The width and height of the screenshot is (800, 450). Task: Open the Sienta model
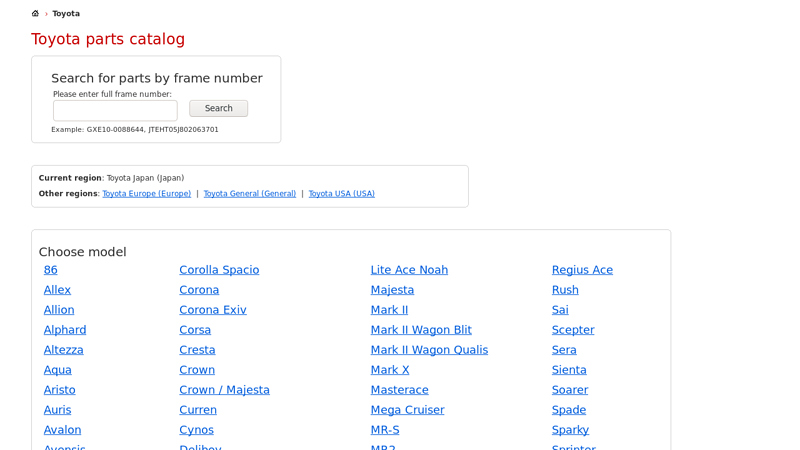click(569, 369)
